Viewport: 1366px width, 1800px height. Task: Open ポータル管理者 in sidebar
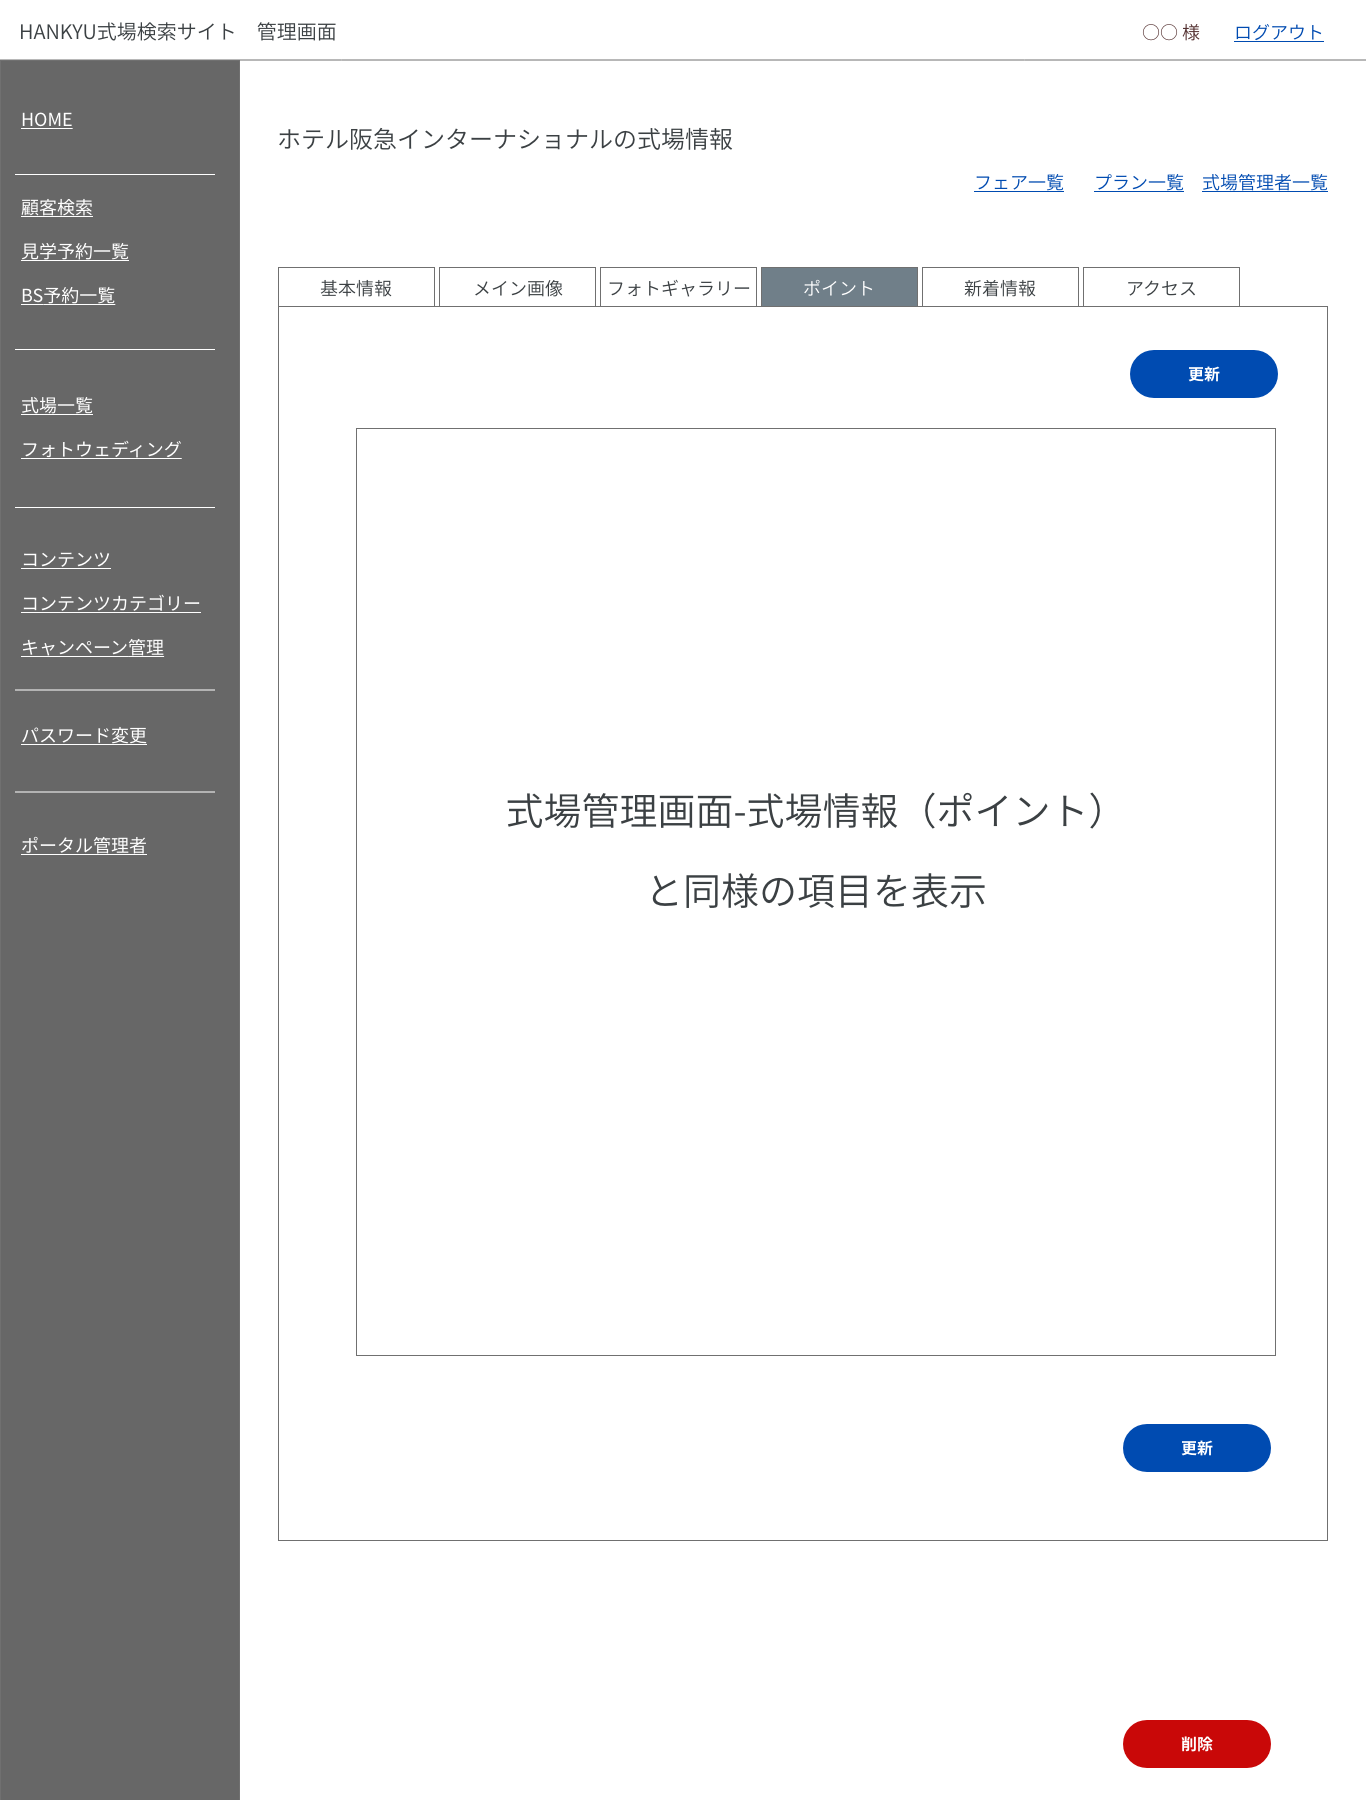tap(84, 846)
